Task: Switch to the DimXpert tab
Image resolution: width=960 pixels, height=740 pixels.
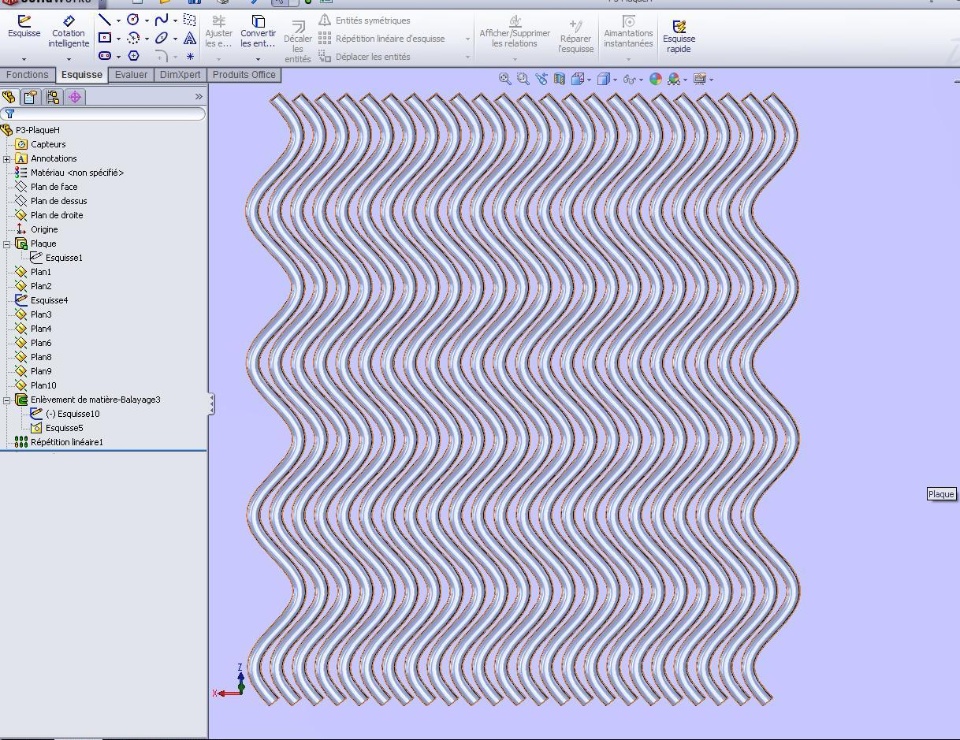Action: (180, 75)
